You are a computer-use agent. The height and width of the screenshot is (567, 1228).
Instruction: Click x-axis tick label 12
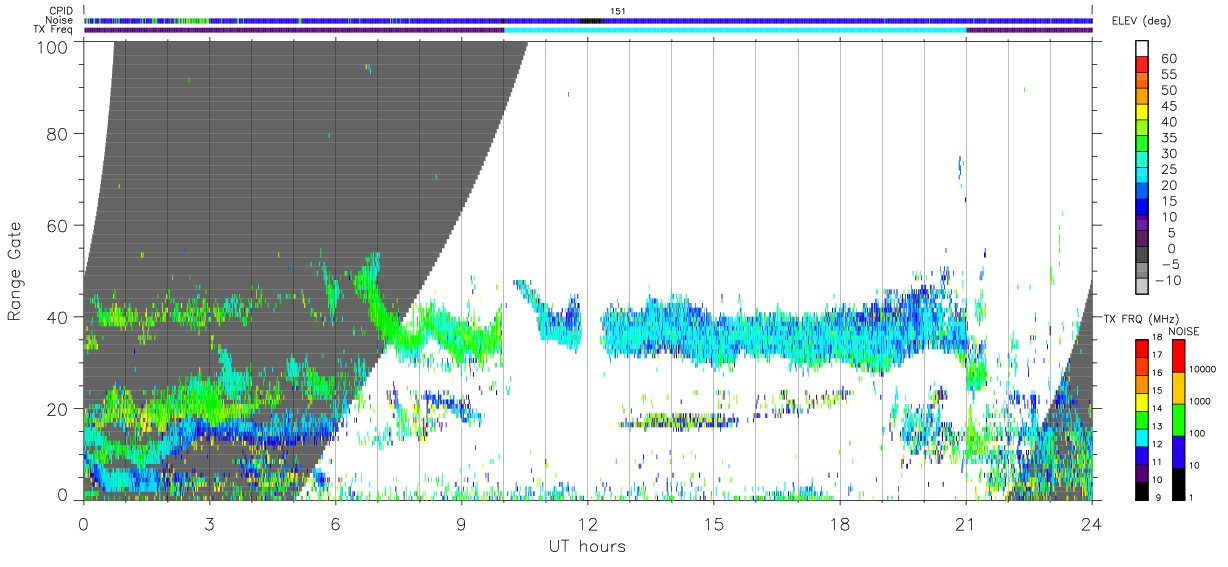[588, 523]
